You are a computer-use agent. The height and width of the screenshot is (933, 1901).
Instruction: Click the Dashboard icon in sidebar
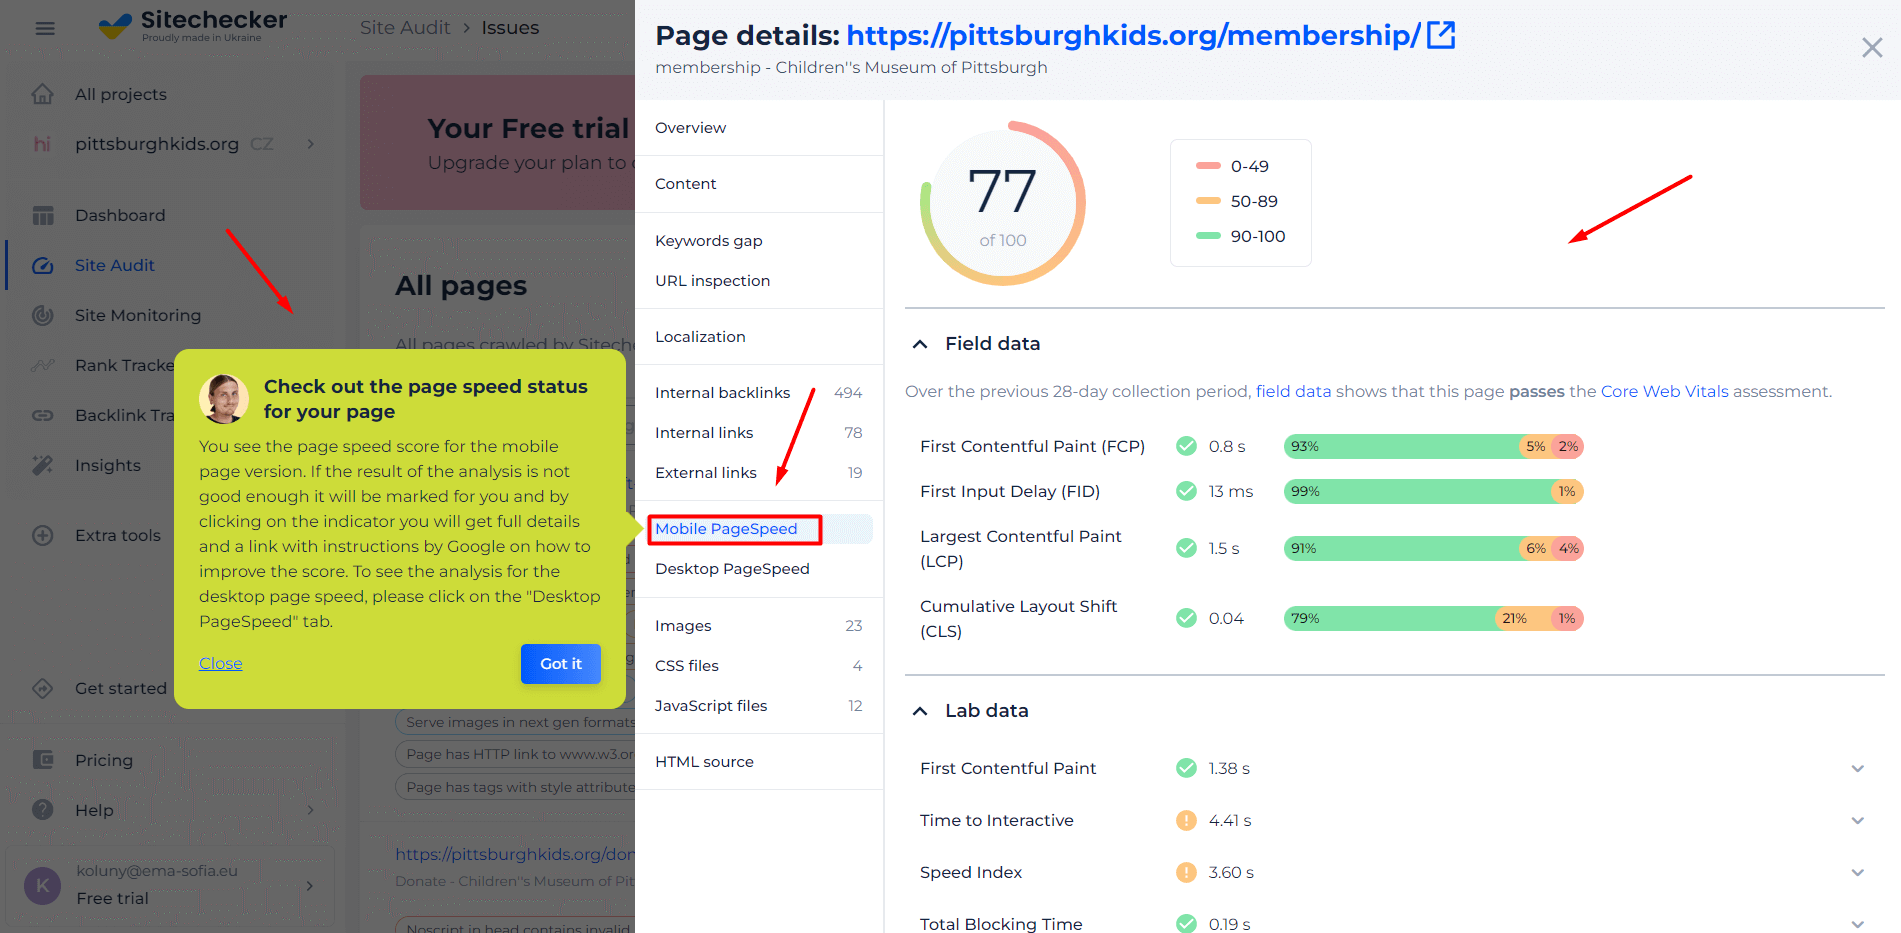[x=43, y=215]
